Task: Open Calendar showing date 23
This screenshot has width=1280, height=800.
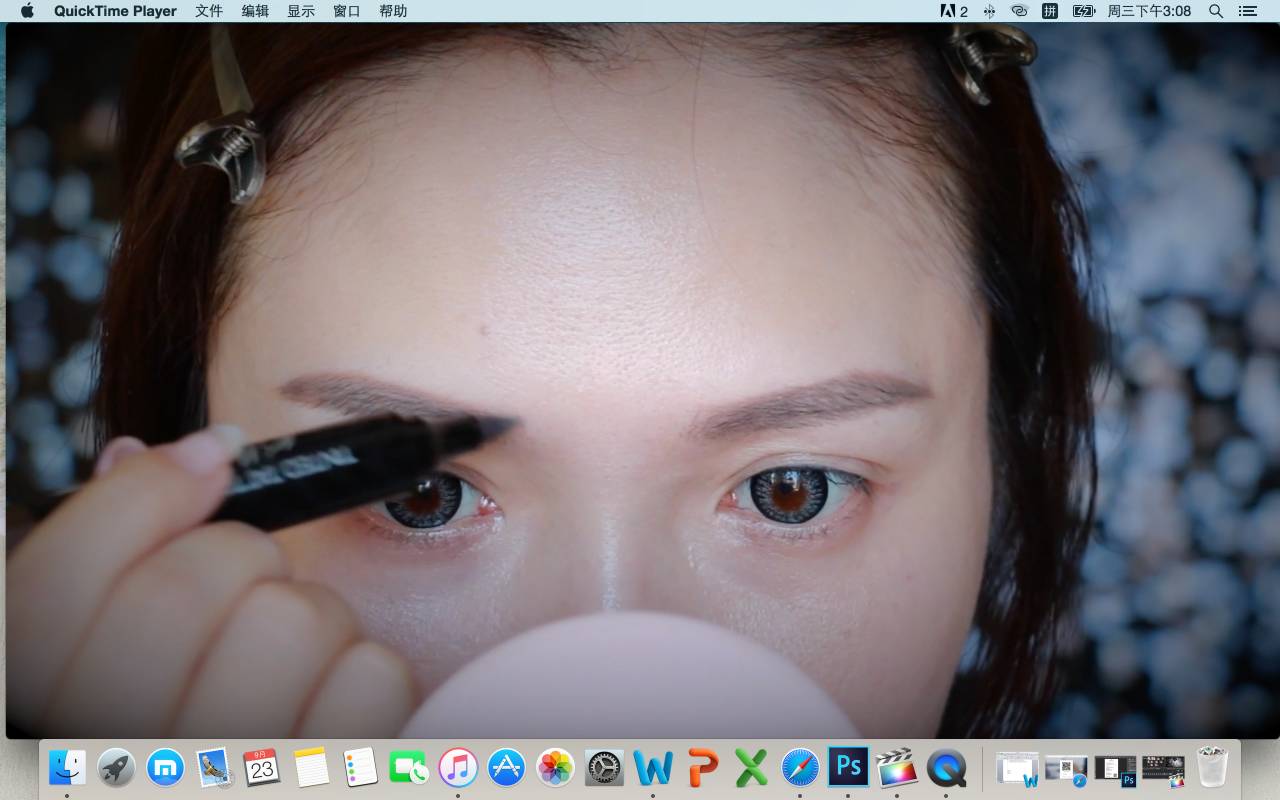Action: (262, 767)
